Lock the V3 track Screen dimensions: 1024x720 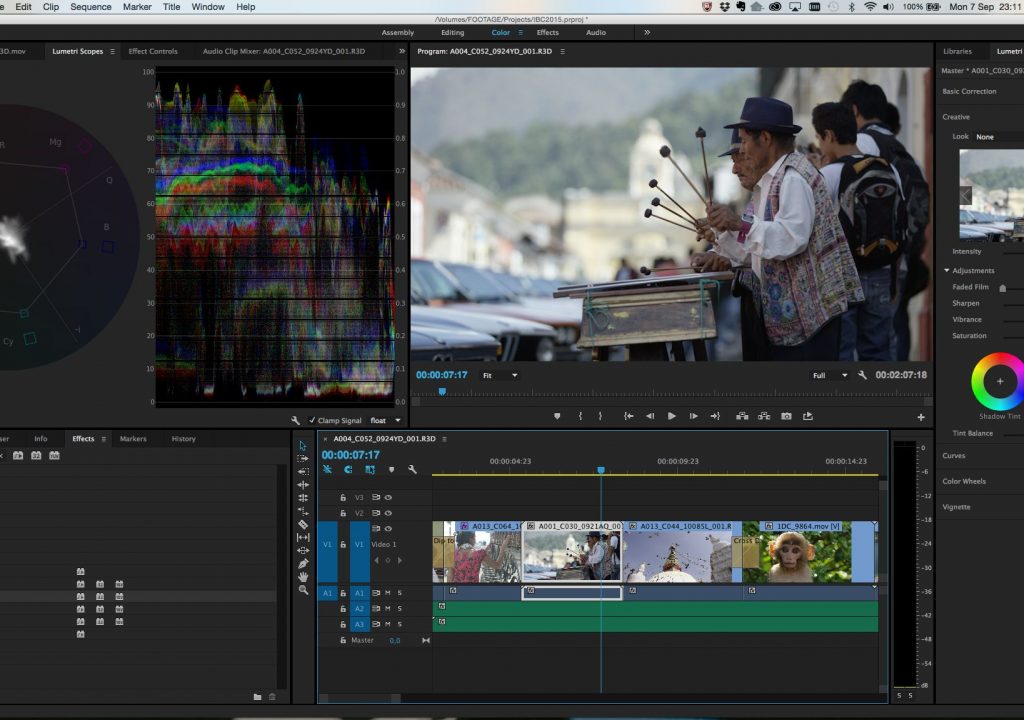(x=343, y=497)
